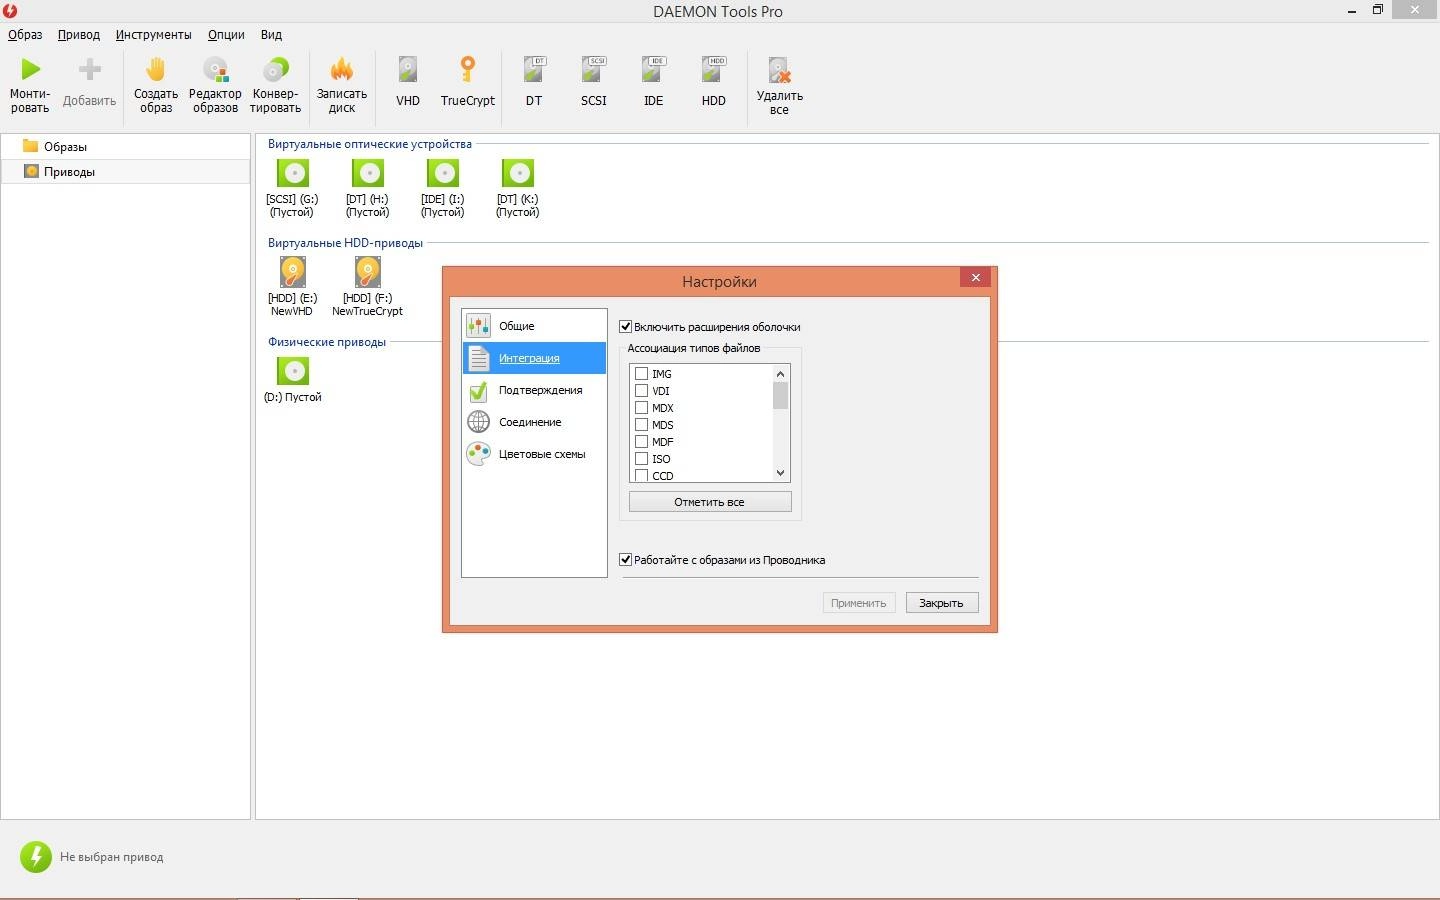1440x900 pixels.
Task: Click the file types list scrollbar thumb
Action: coord(780,395)
